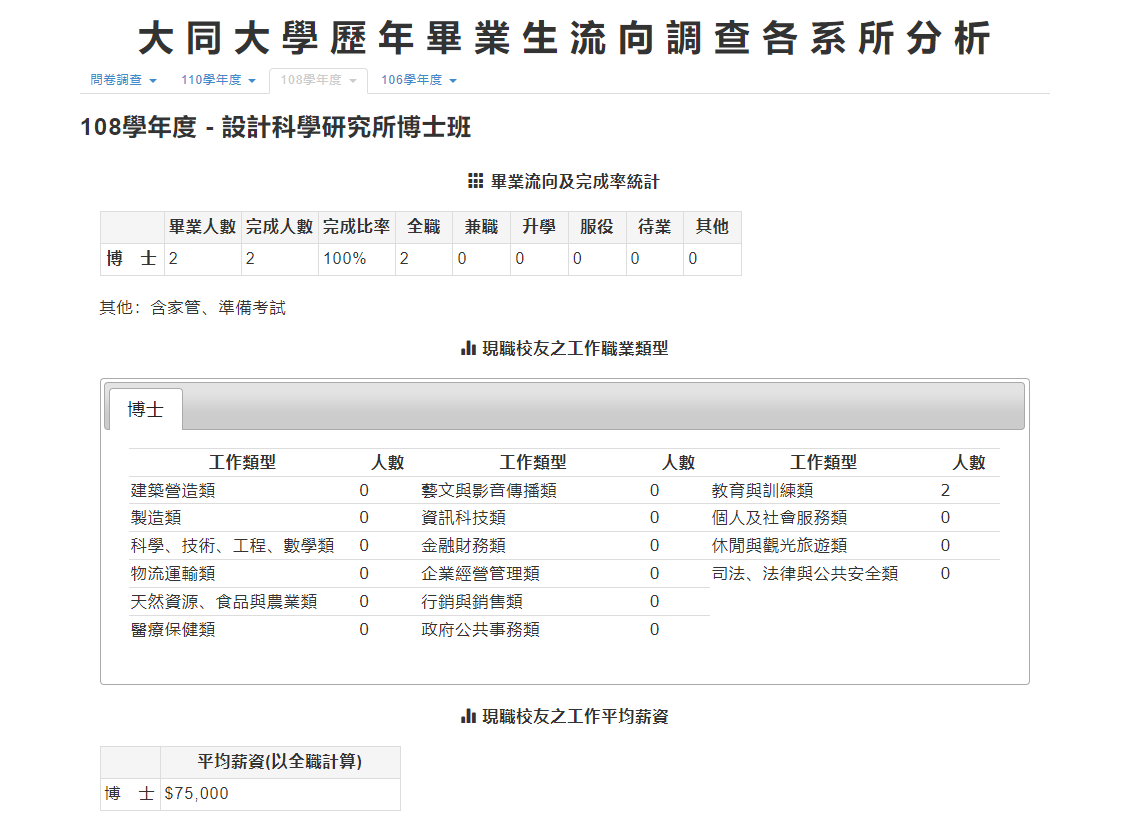Click the 物流運輸類 row label

(173, 574)
